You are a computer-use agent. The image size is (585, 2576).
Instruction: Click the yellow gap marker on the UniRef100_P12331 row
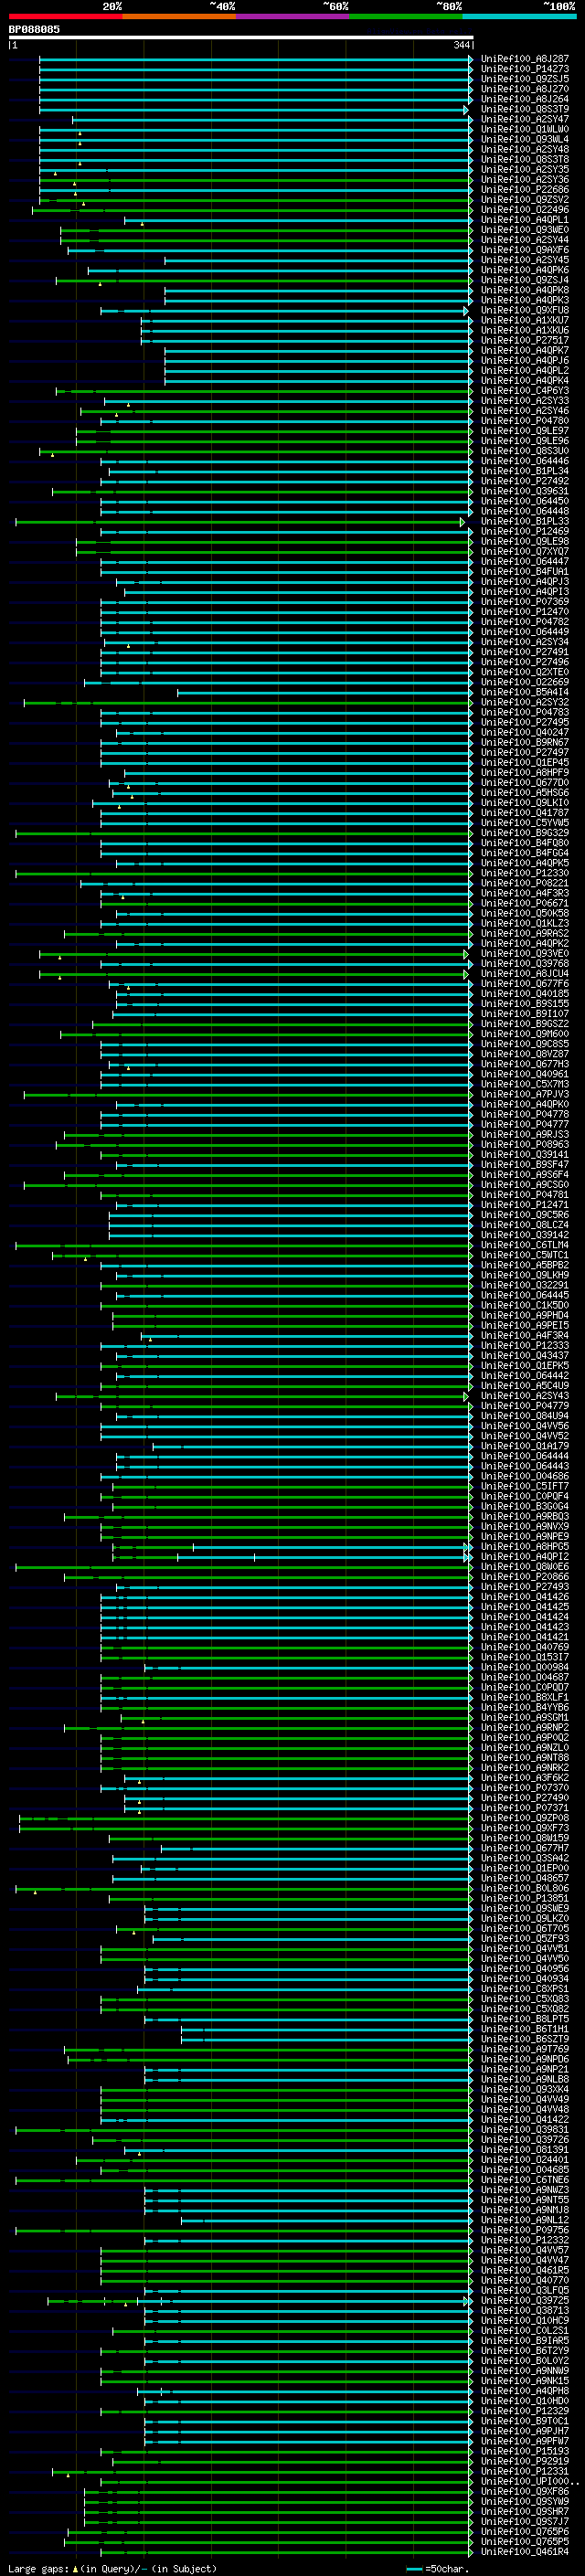[68, 2475]
